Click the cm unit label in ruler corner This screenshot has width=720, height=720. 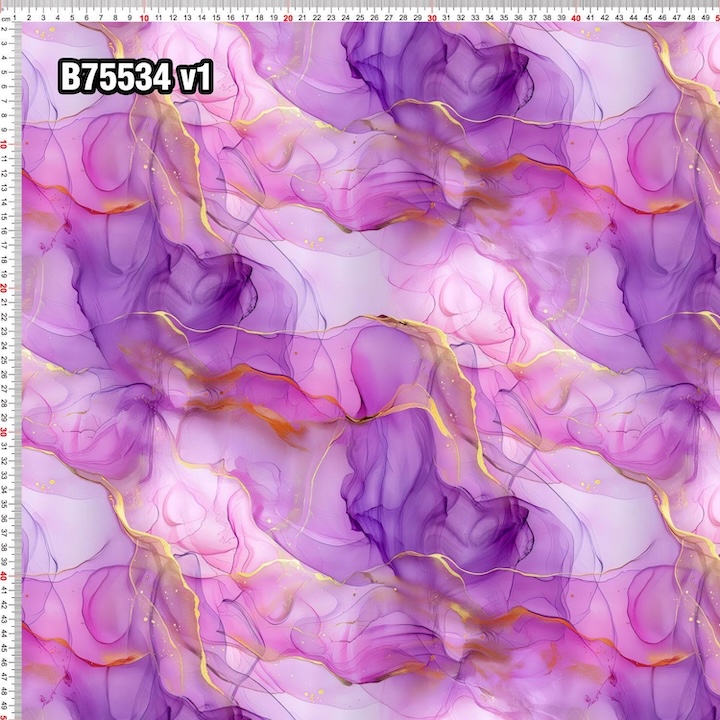pos(6,16)
